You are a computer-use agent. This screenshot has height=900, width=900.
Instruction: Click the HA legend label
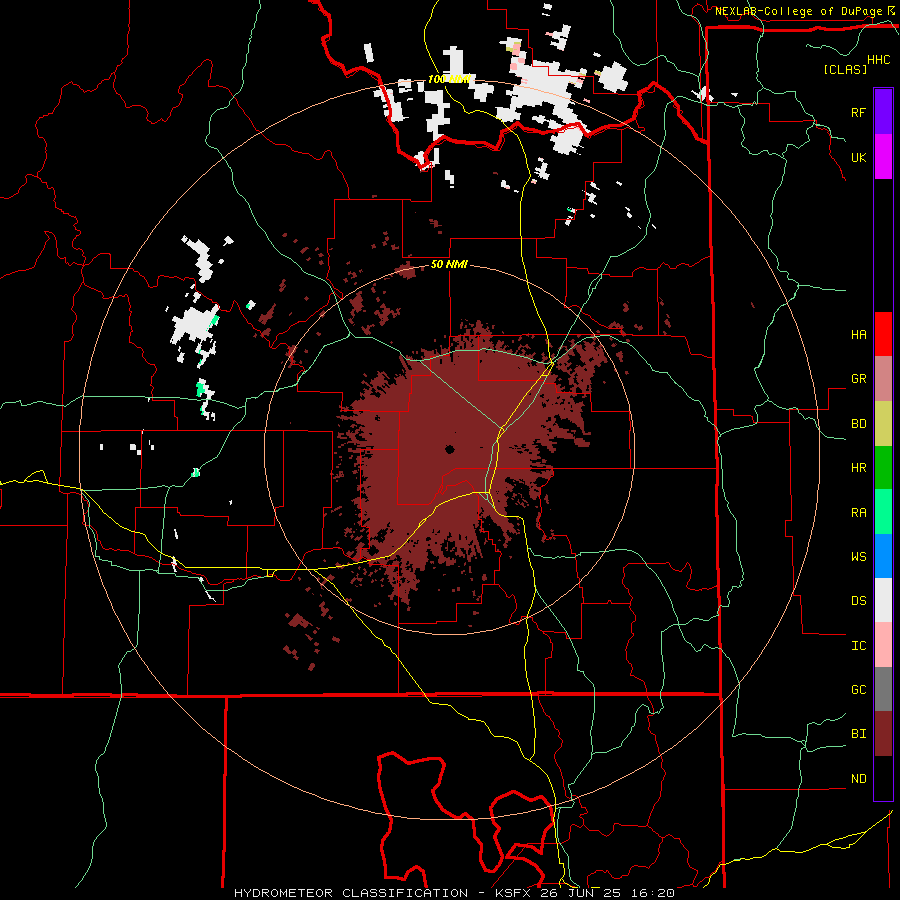(859, 335)
